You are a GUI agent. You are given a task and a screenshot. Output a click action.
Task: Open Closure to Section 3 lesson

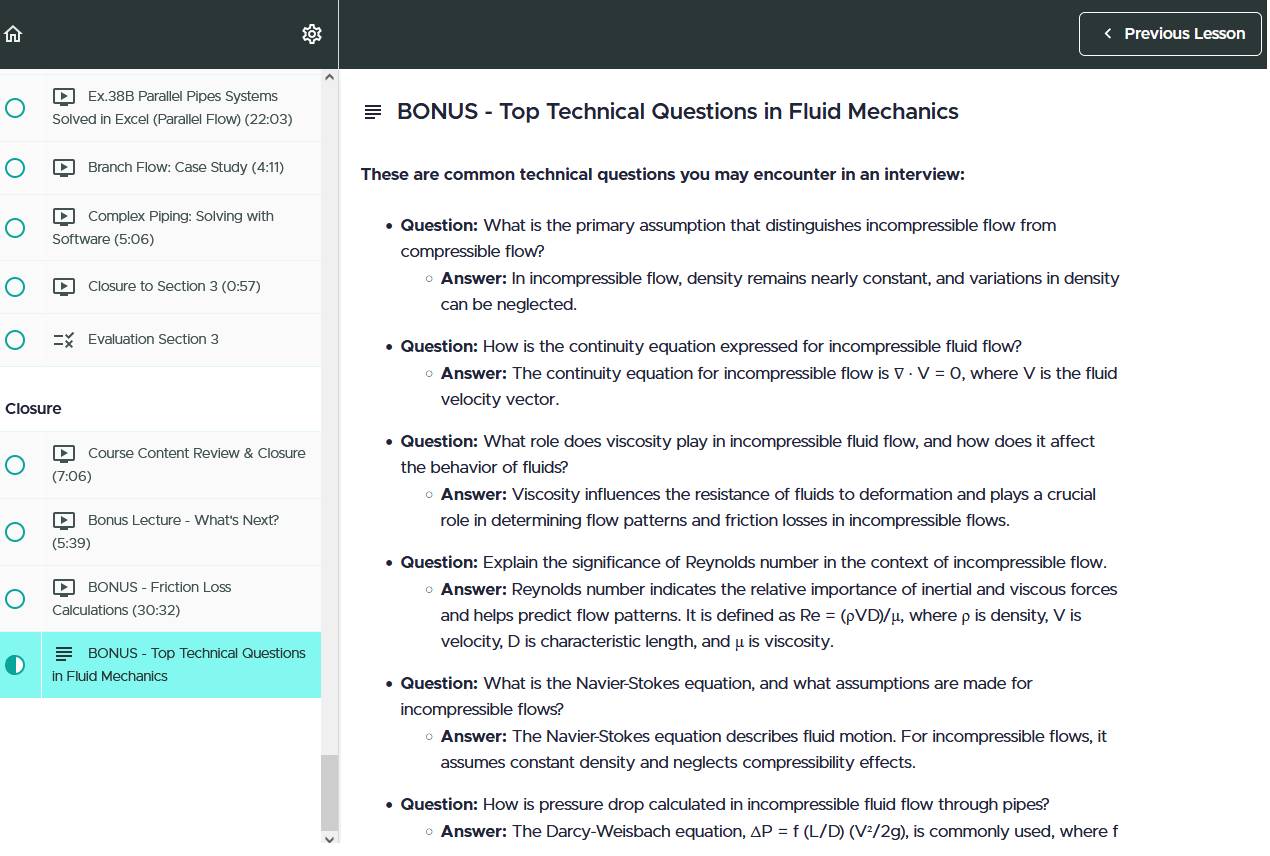click(160, 287)
